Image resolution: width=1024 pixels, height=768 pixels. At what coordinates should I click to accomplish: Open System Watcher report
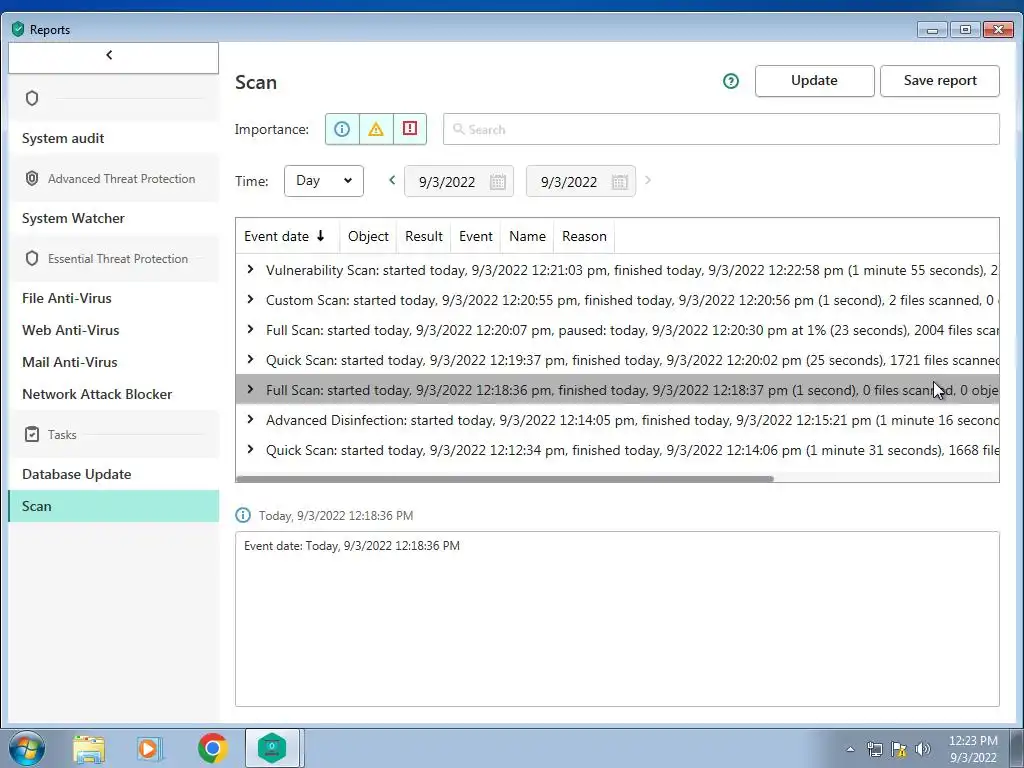point(73,218)
